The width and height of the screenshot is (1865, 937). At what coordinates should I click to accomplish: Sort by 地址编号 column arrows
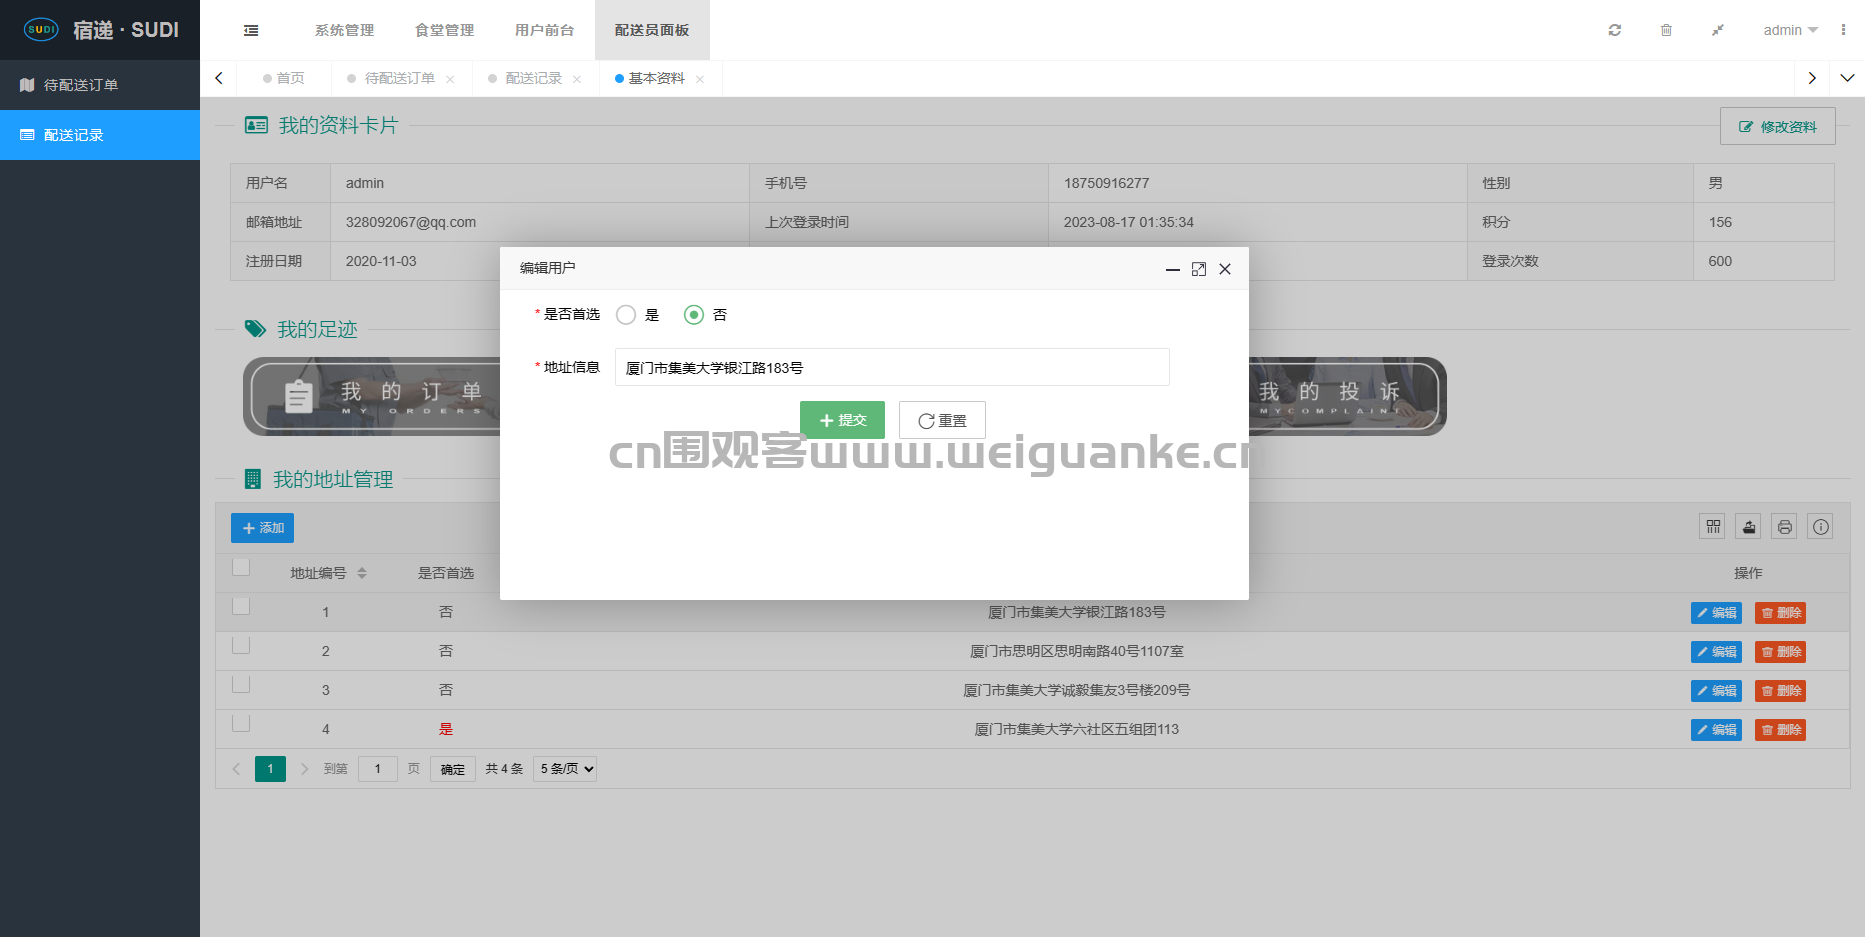coord(362,573)
